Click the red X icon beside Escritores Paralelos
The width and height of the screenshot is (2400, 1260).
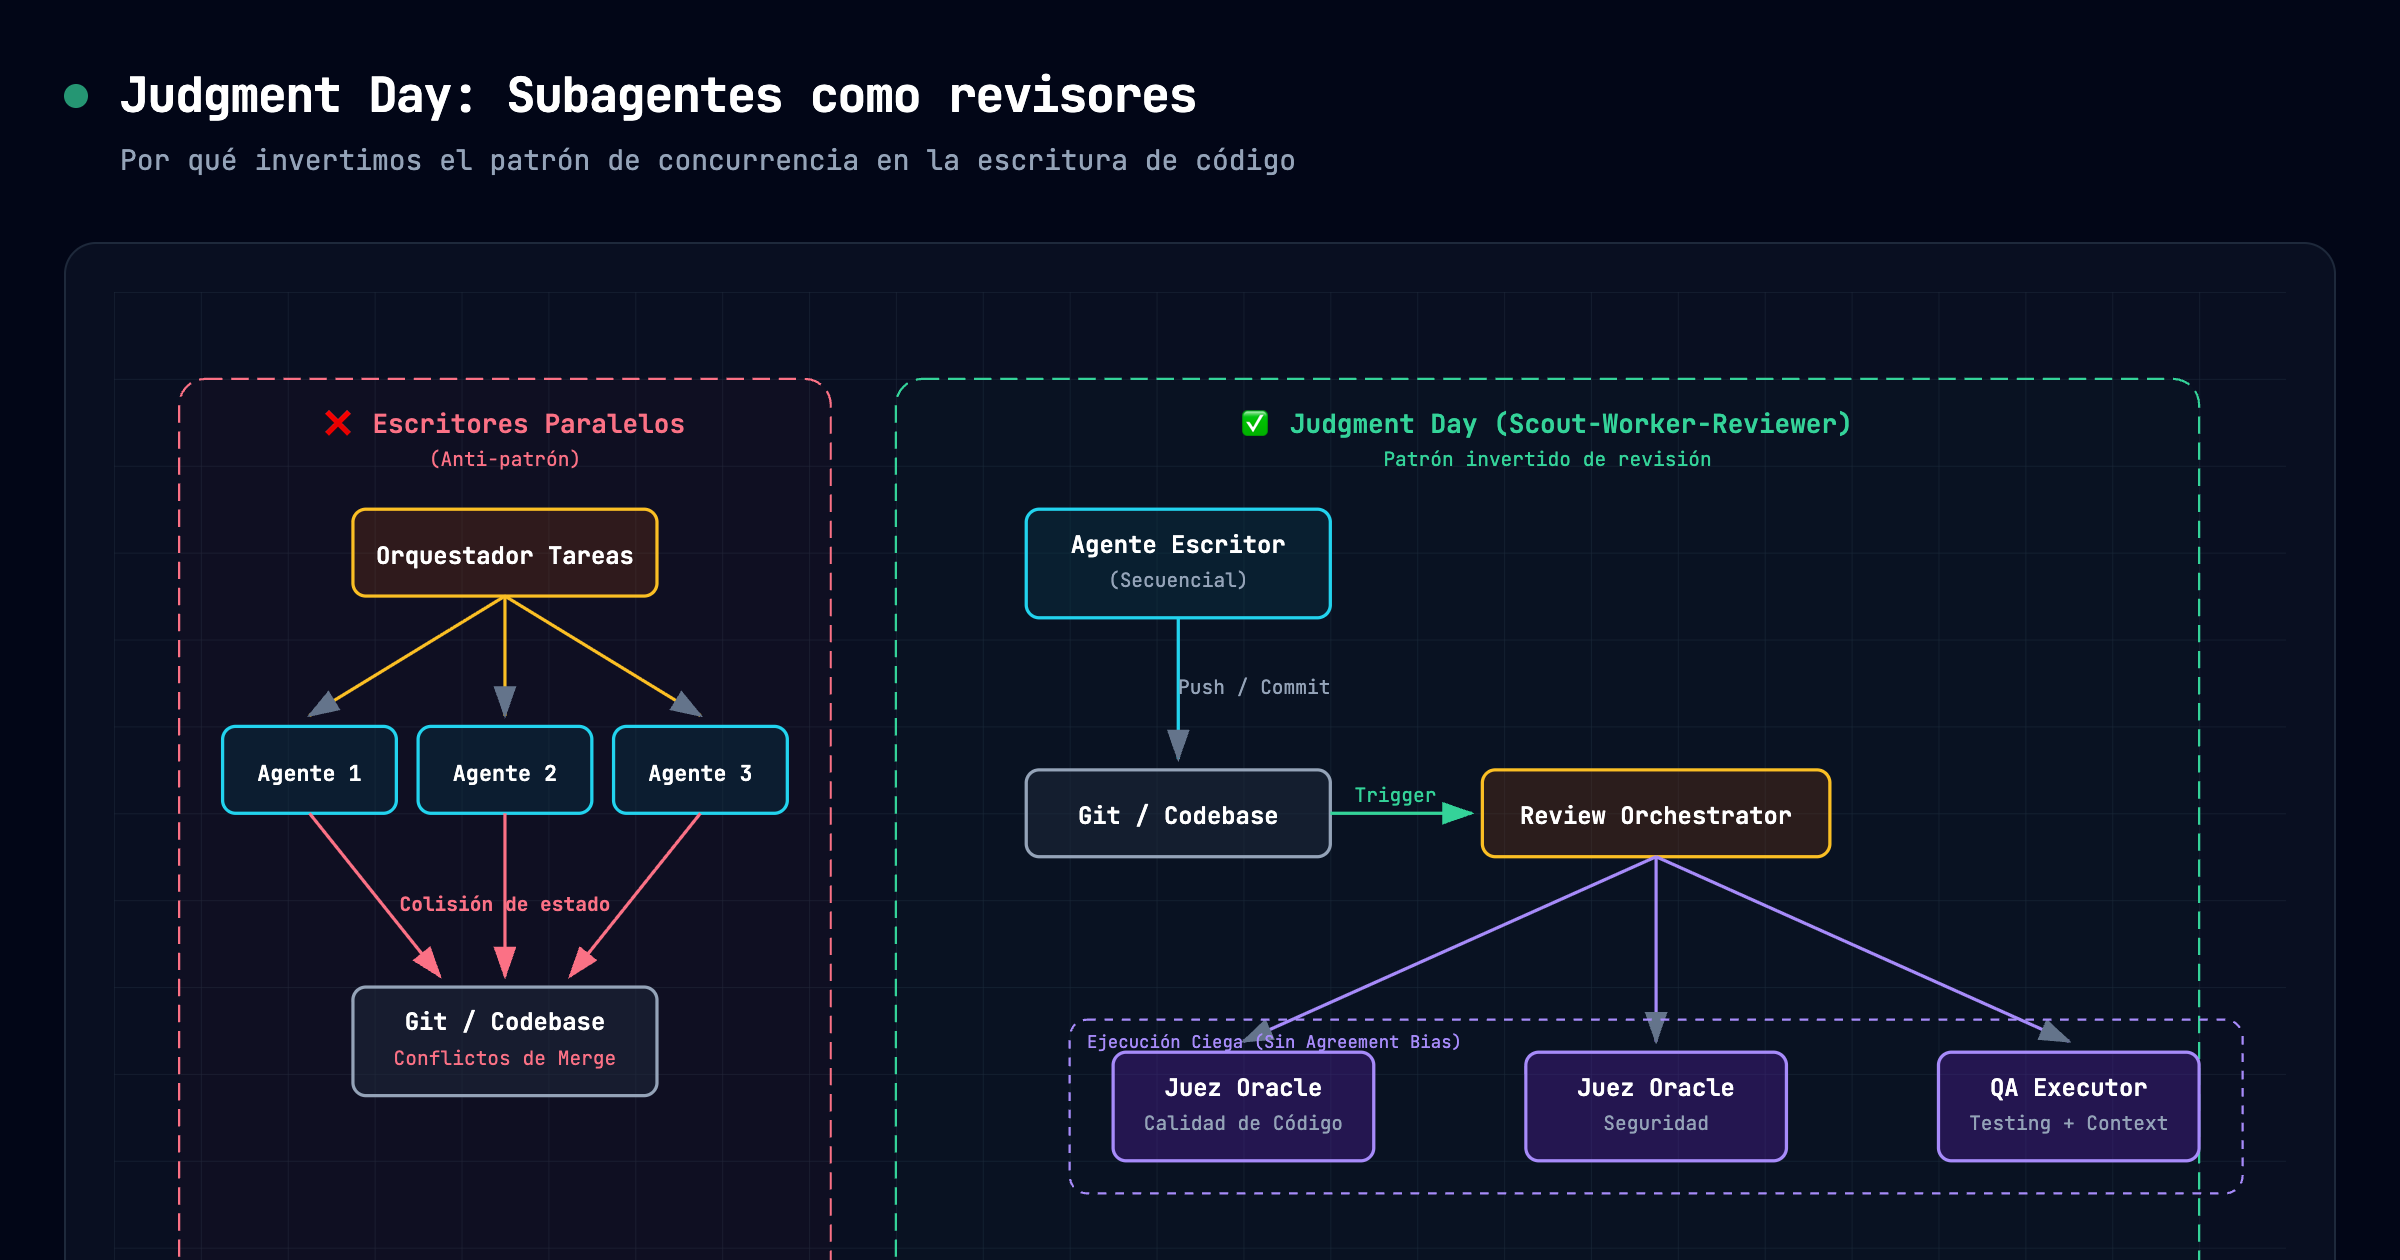point(338,424)
